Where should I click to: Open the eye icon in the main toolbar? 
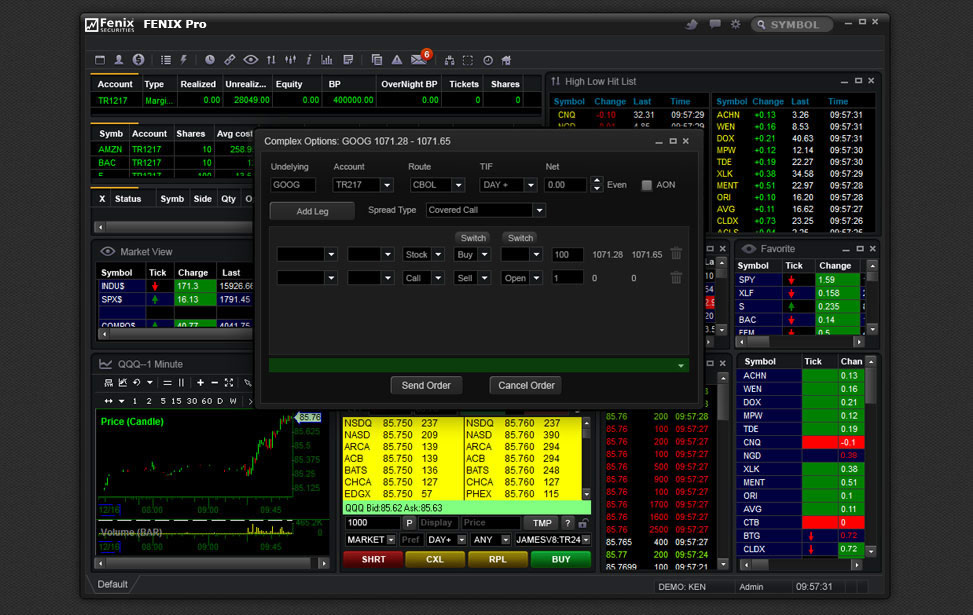[251, 60]
